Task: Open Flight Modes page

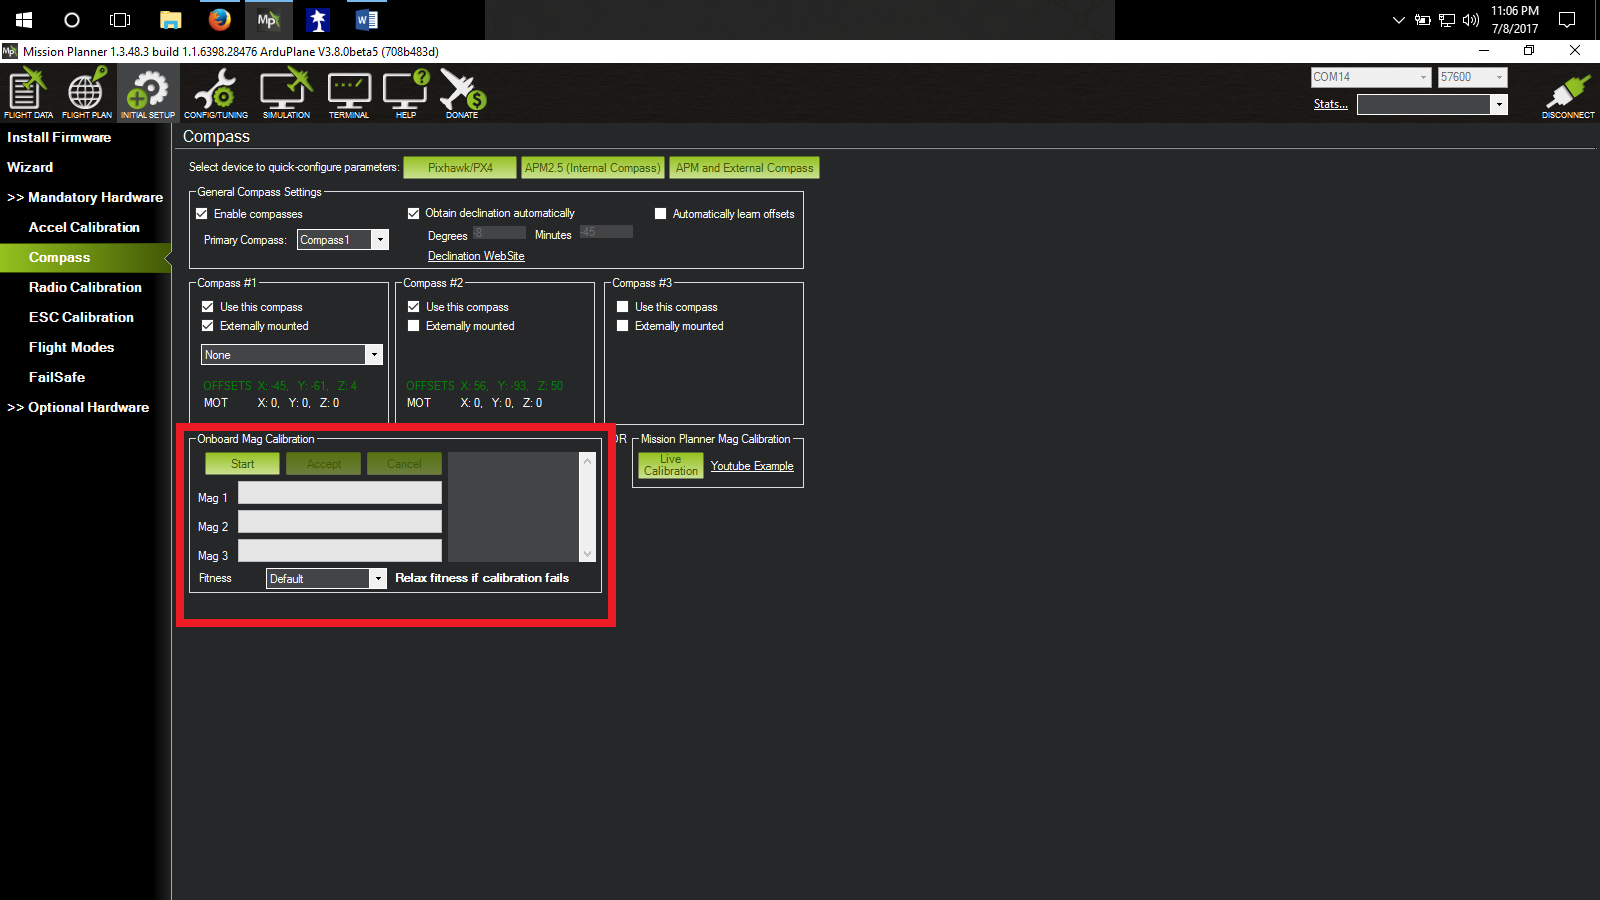Action: [71, 347]
